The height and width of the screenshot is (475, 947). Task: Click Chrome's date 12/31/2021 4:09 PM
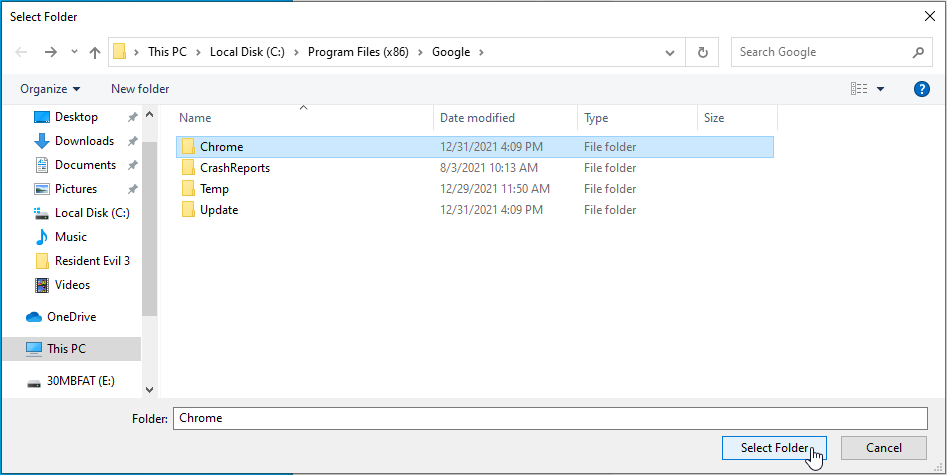pos(491,147)
